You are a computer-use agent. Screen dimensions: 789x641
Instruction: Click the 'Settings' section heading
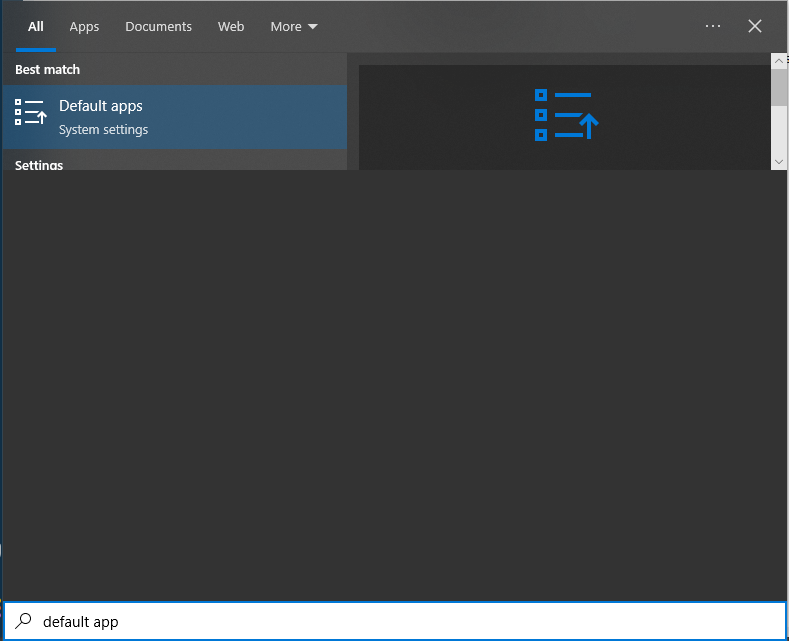39,165
